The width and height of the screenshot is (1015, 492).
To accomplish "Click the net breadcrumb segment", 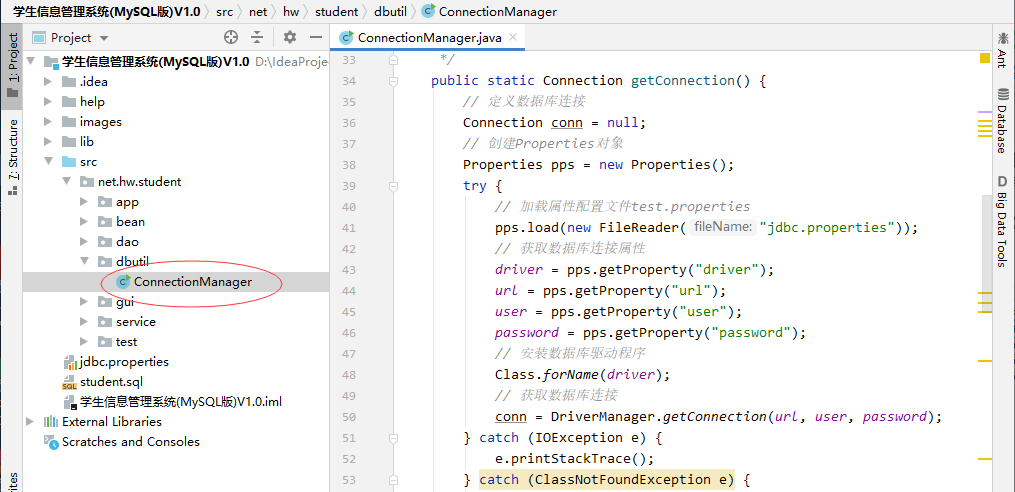I will (258, 12).
